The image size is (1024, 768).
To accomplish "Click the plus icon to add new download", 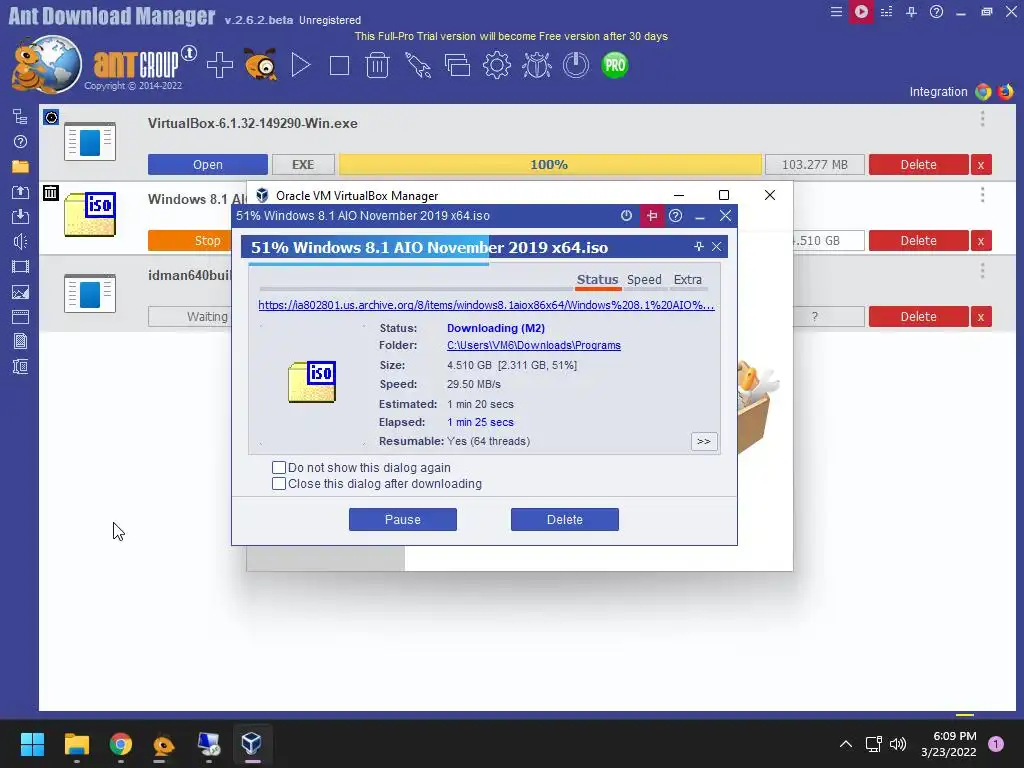I will point(219,65).
